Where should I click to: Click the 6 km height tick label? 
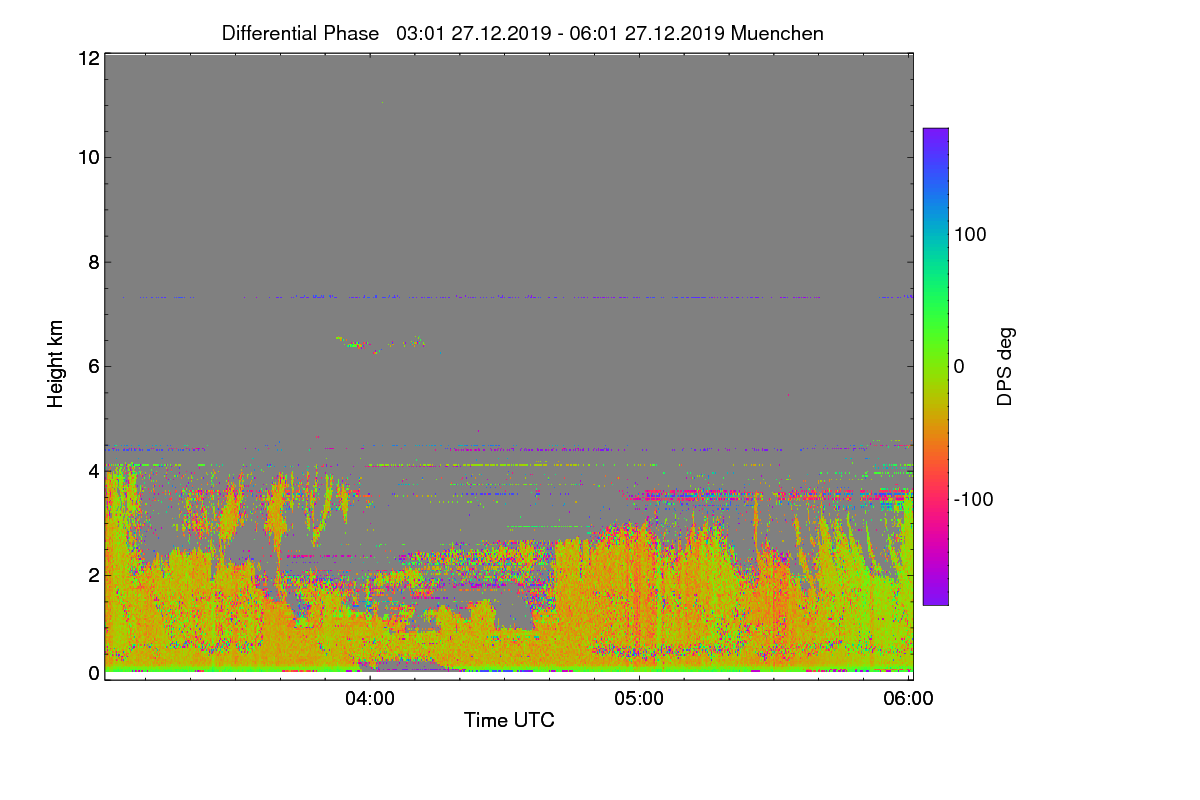[x=93, y=366]
